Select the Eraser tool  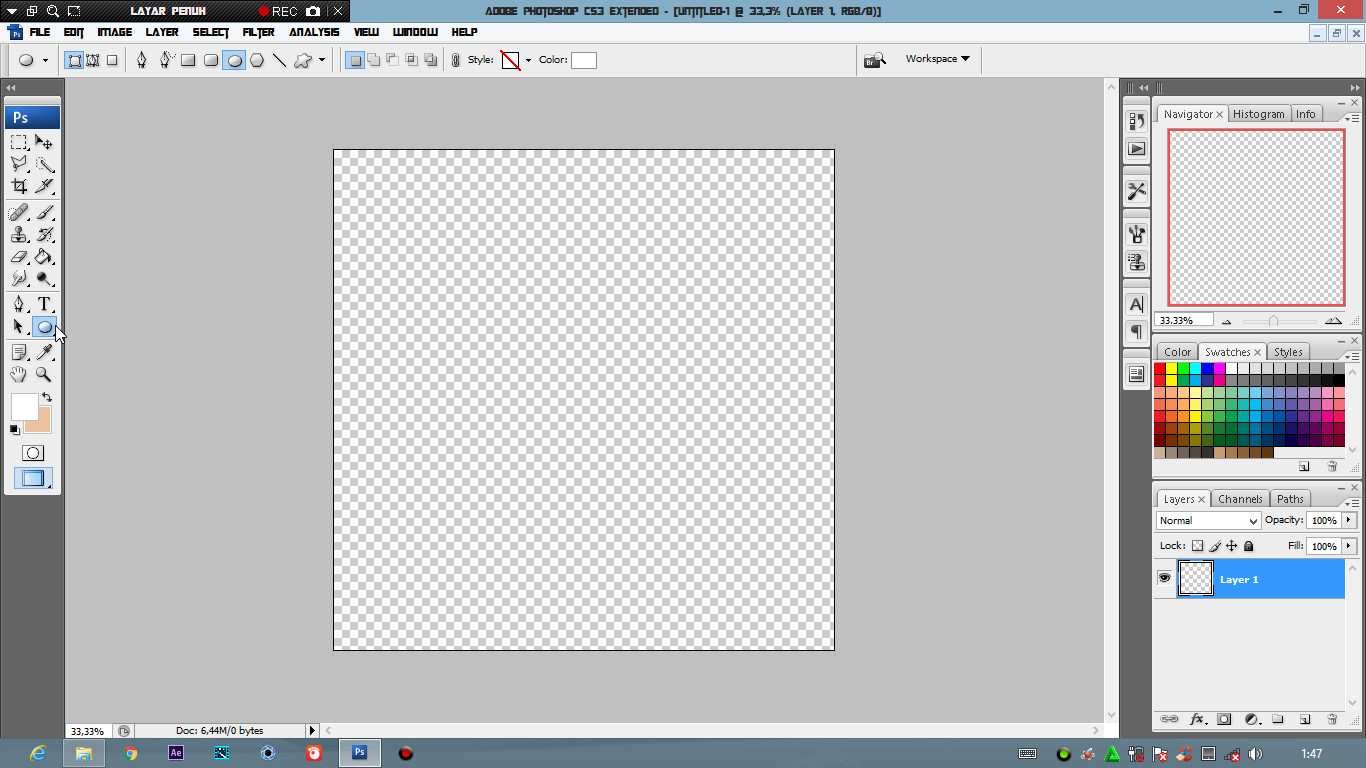click(x=19, y=257)
